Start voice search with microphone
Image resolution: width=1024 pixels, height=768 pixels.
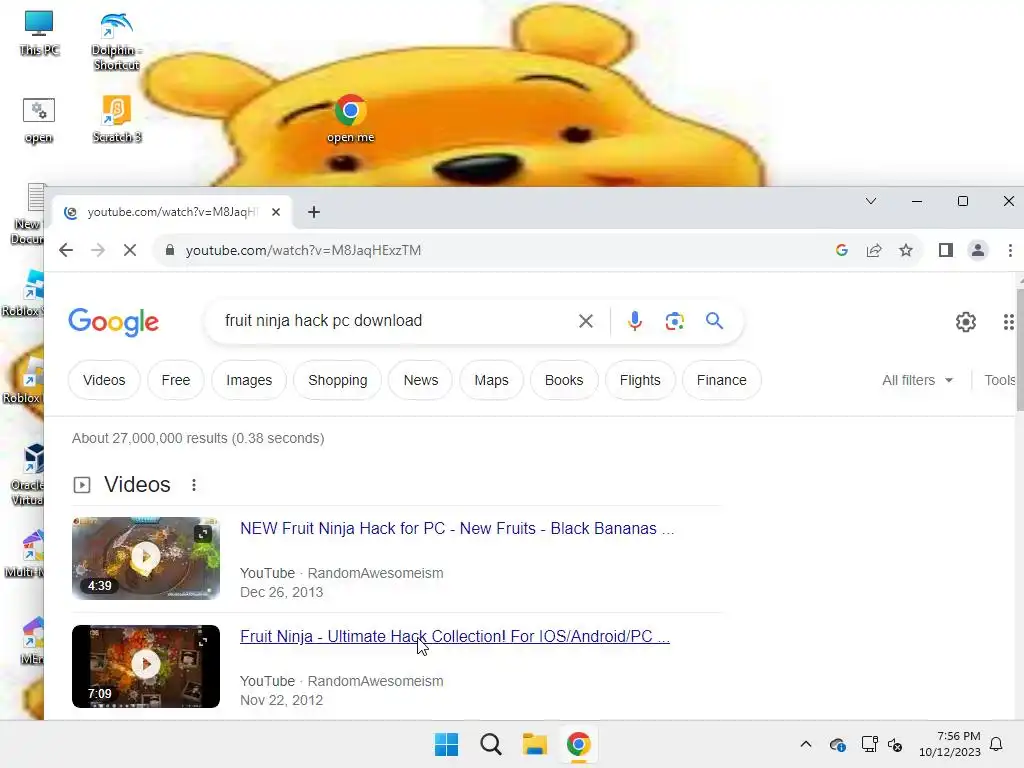635,321
